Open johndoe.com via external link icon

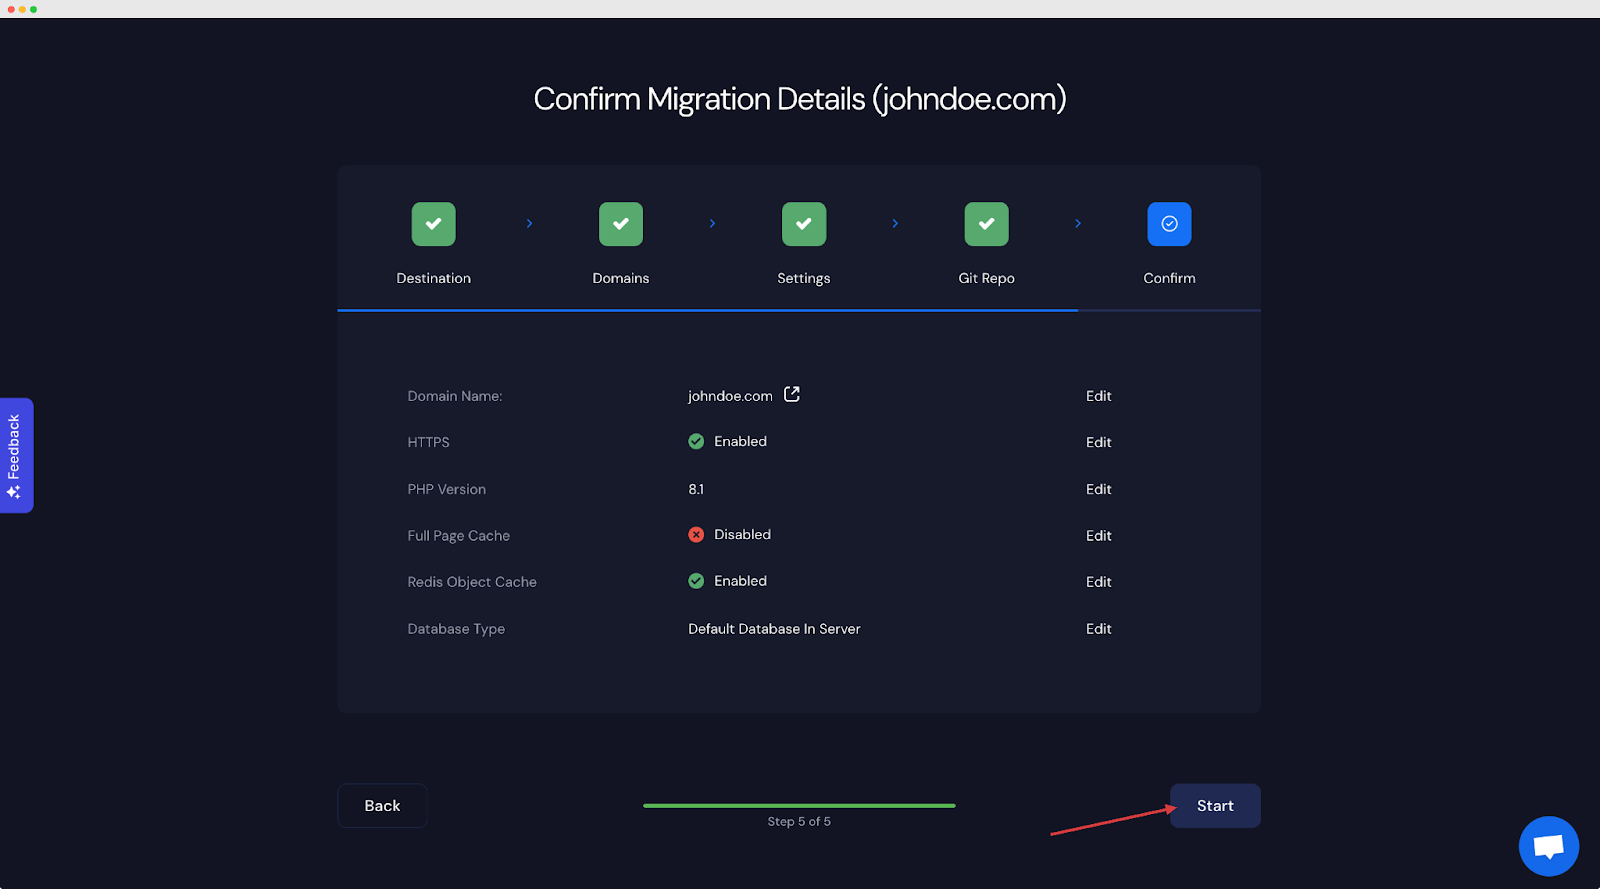792,394
